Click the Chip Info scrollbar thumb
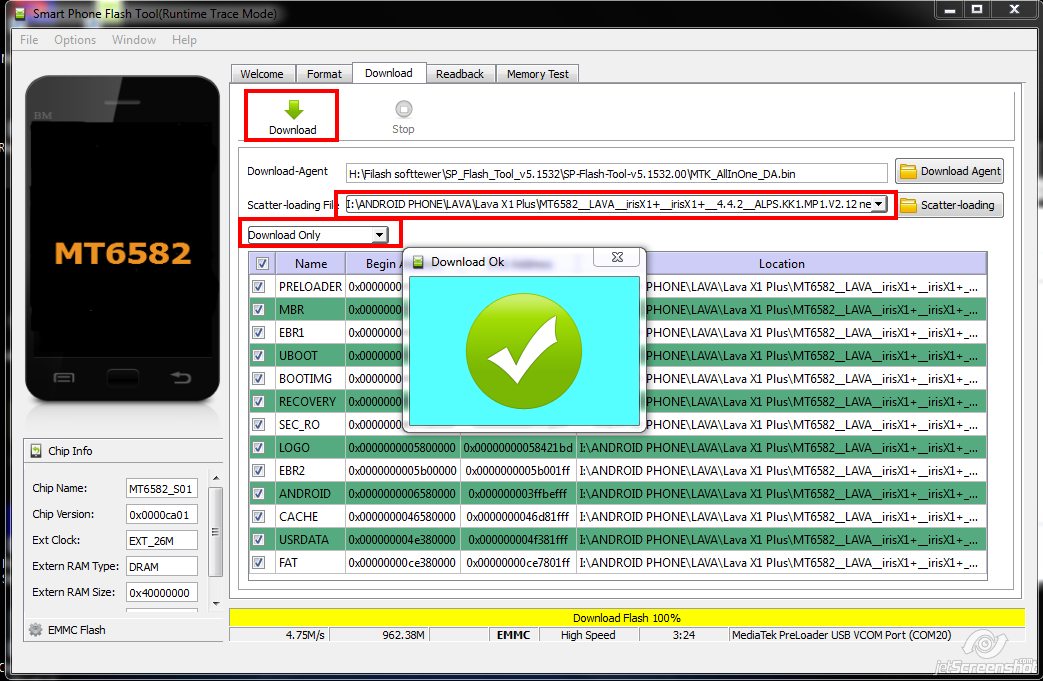This screenshot has height=681, width=1043. [x=216, y=531]
